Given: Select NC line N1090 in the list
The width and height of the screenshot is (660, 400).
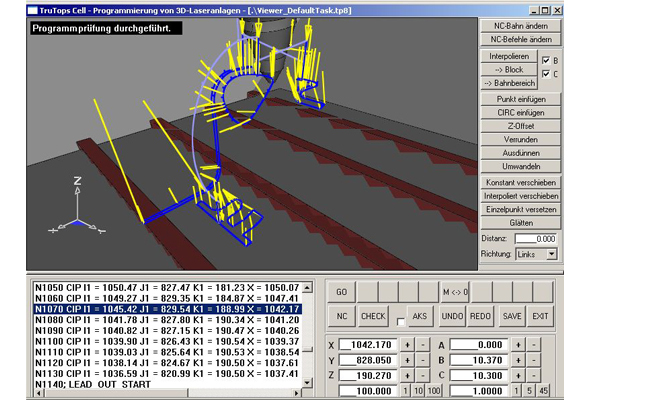Looking at the screenshot, I should (x=160, y=330).
